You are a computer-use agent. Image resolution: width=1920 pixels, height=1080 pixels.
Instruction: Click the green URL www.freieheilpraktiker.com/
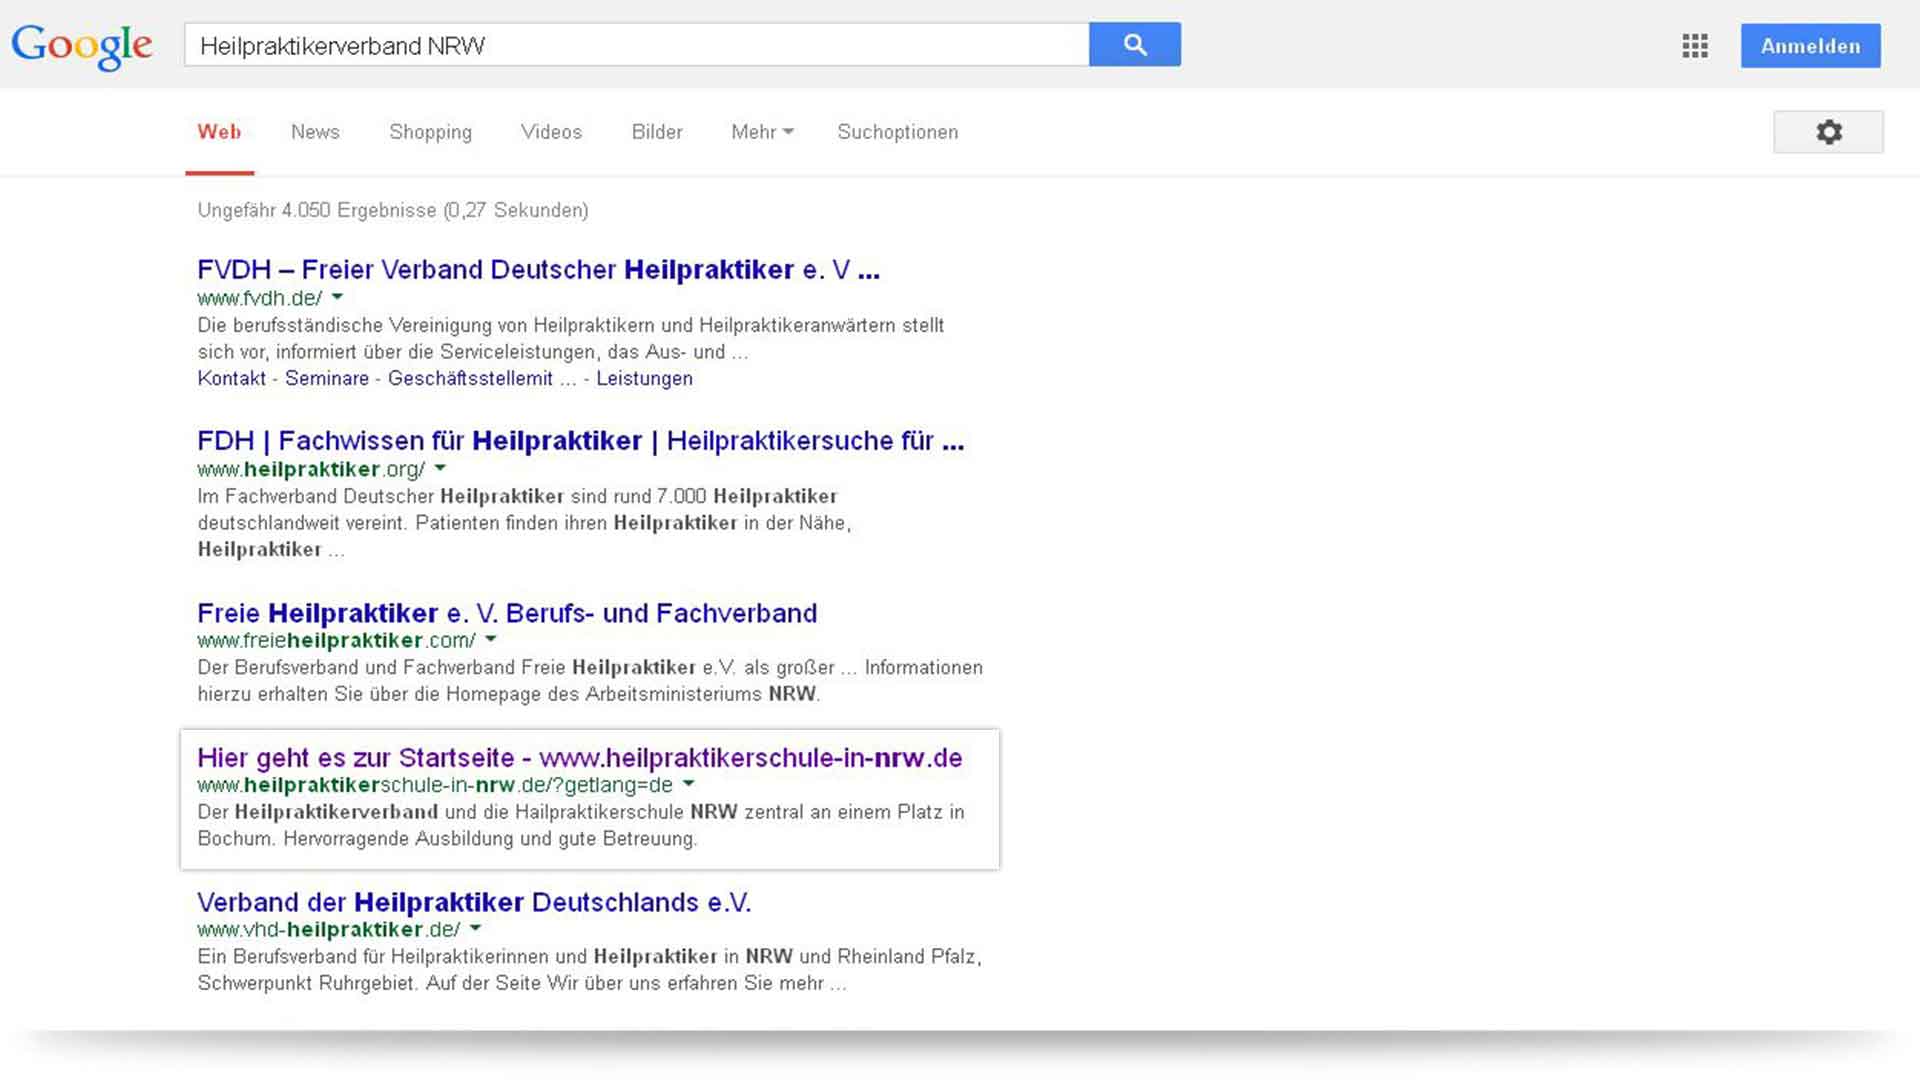coord(336,640)
